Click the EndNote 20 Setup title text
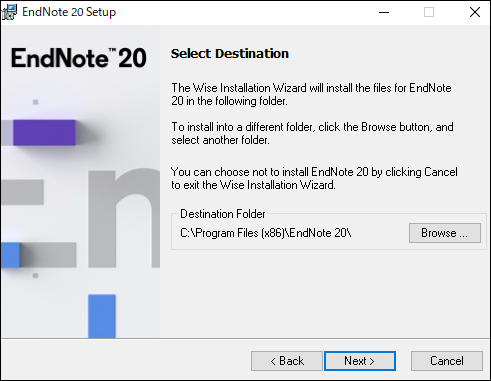Viewport: 491px width, 381px height. coord(69,12)
